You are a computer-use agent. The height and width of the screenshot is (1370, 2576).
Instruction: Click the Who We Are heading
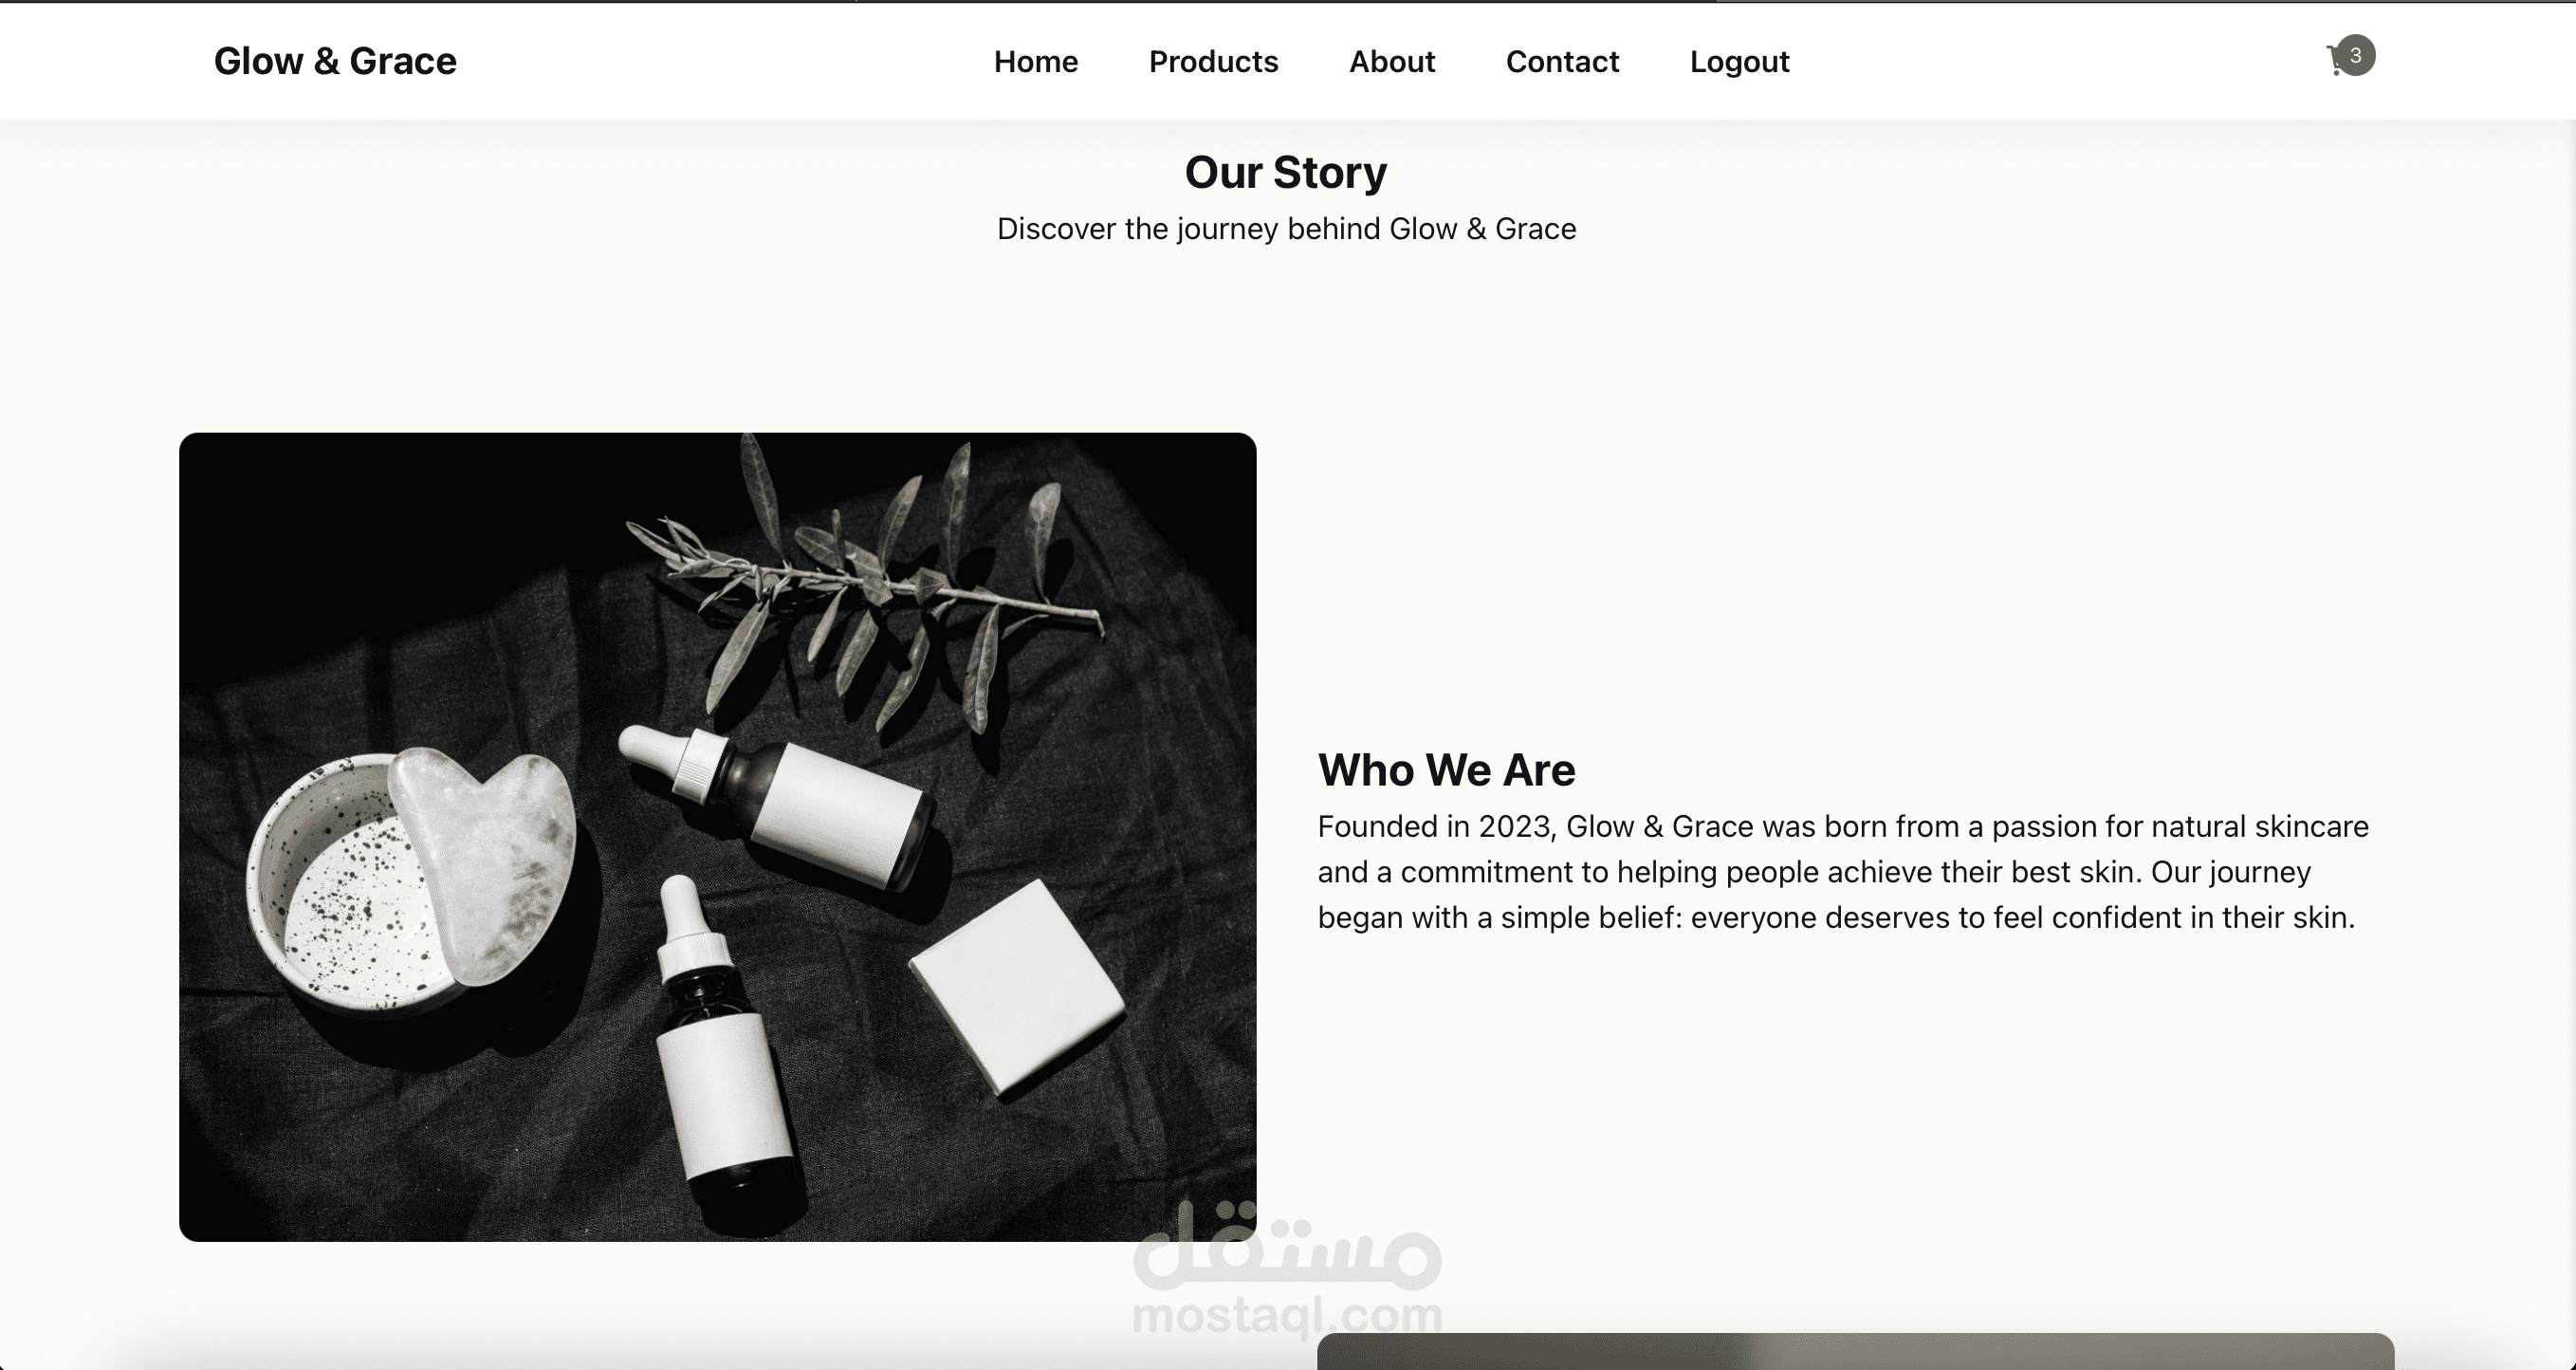tap(1446, 770)
